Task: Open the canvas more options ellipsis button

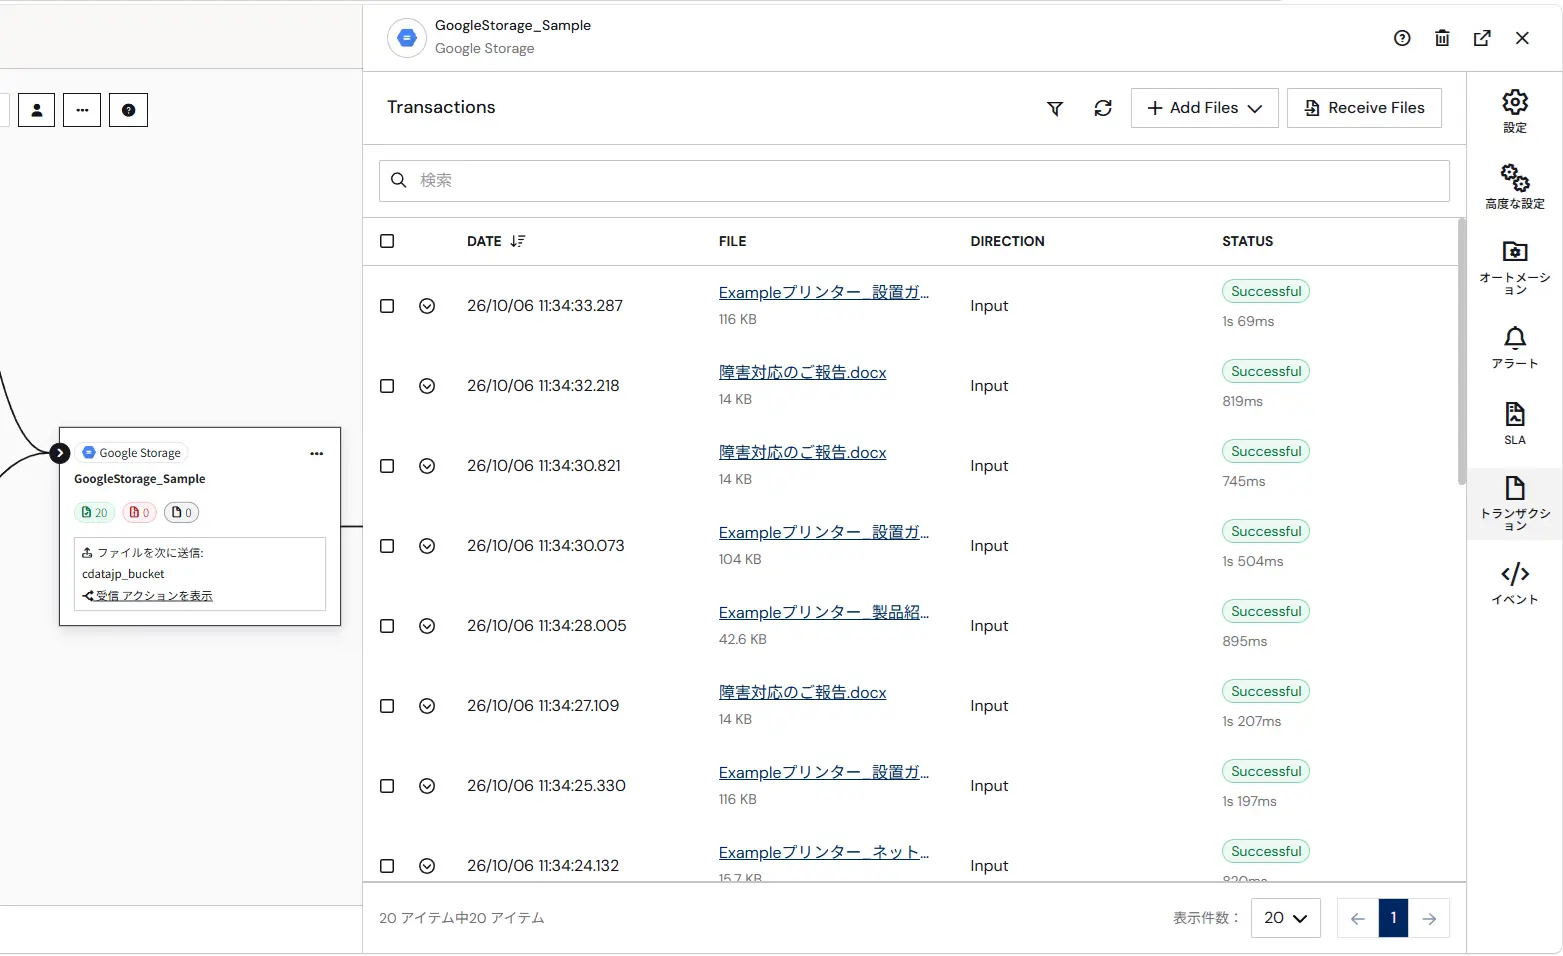Action: [x=82, y=110]
